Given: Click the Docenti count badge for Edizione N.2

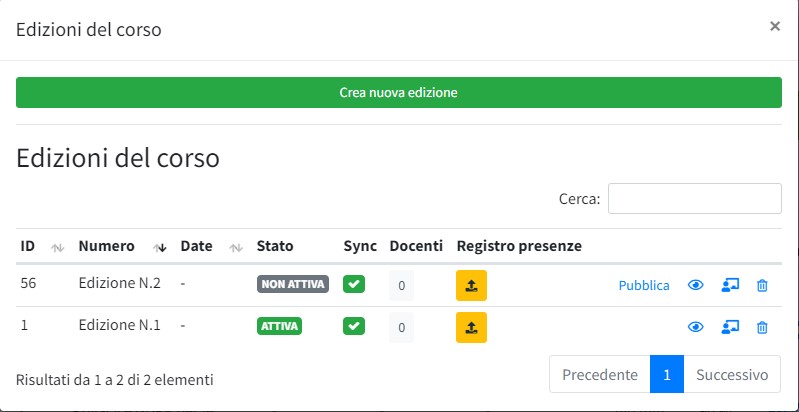Looking at the screenshot, I should tap(401, 285).
